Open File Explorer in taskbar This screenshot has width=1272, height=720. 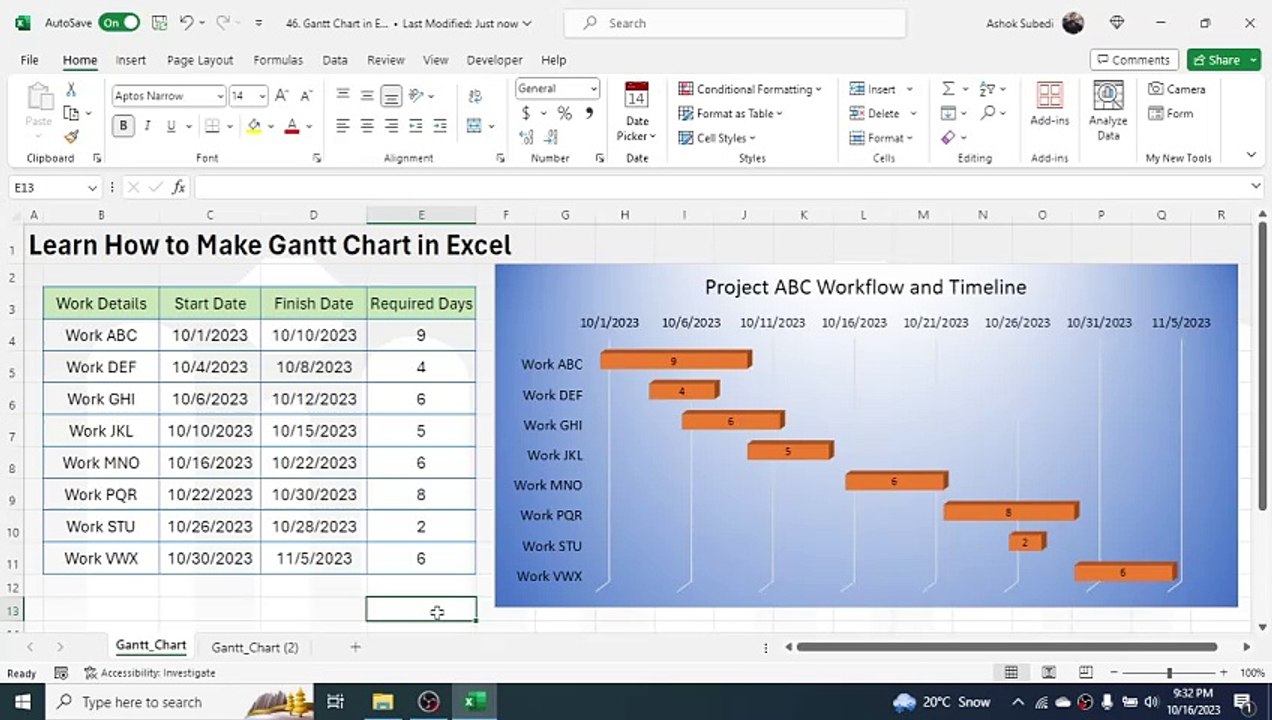pos(382,701)
